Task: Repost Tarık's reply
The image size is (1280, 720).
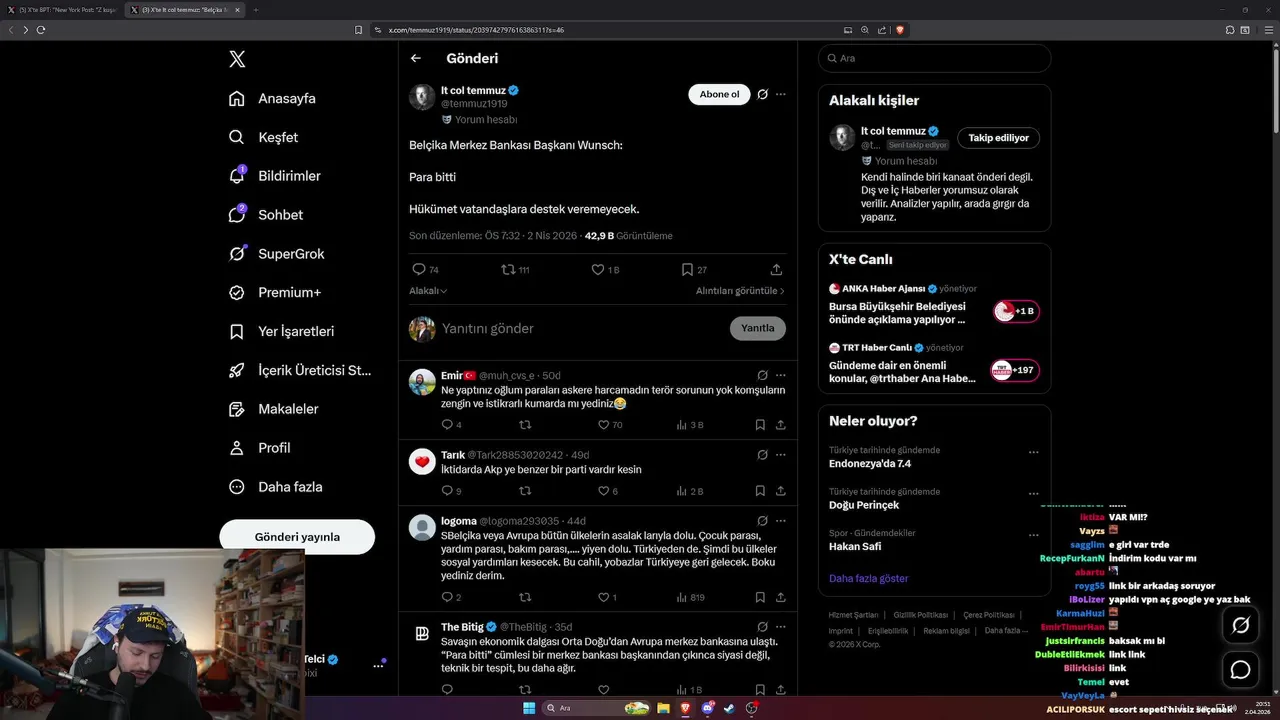Action: tap(525, 491)
